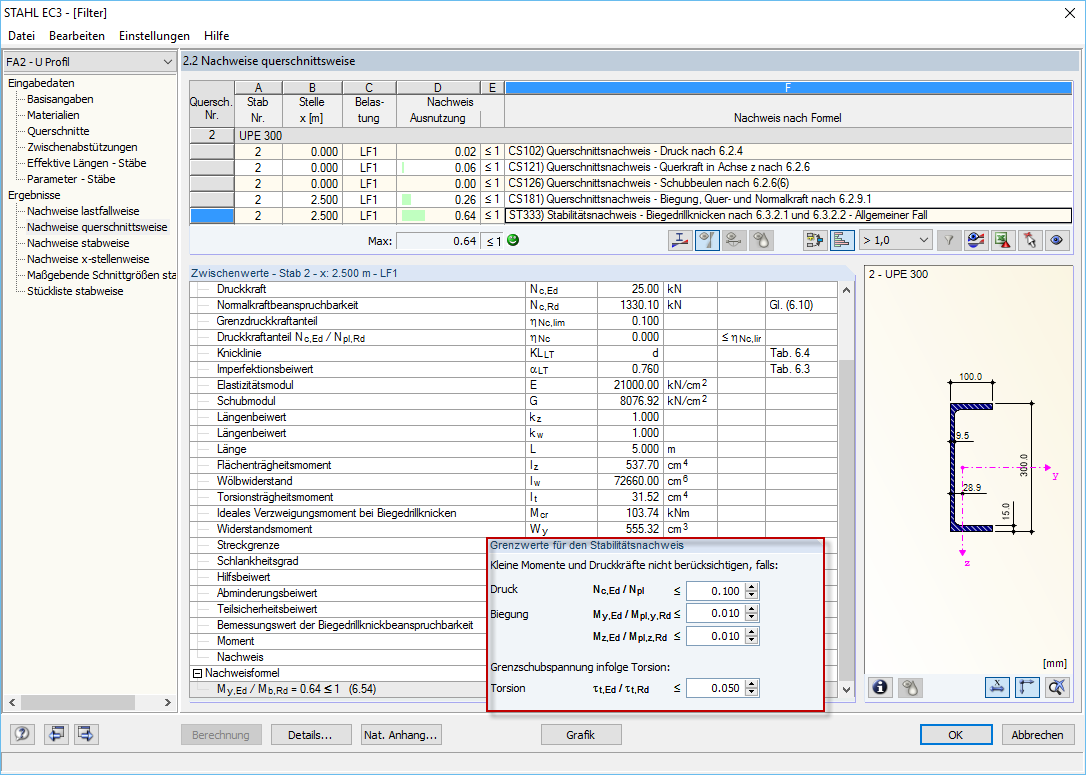Open cross-section info icon below UPE 300 graphic

click(x=880, y=687)
